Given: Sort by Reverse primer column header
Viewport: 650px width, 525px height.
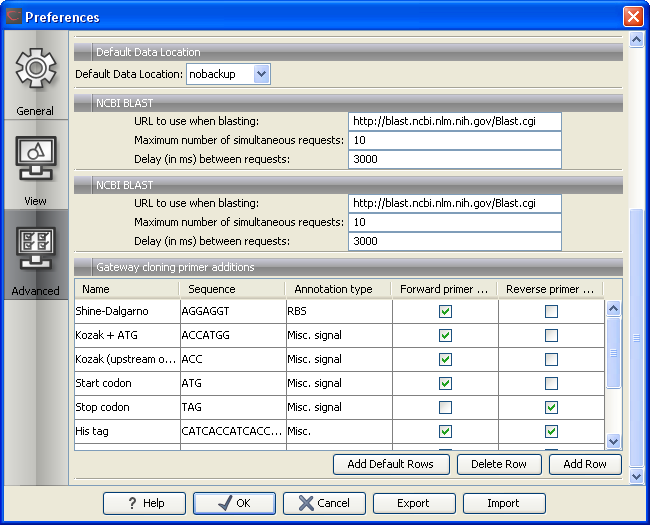Looking at the screenshot, I should (x=551, y=289).
